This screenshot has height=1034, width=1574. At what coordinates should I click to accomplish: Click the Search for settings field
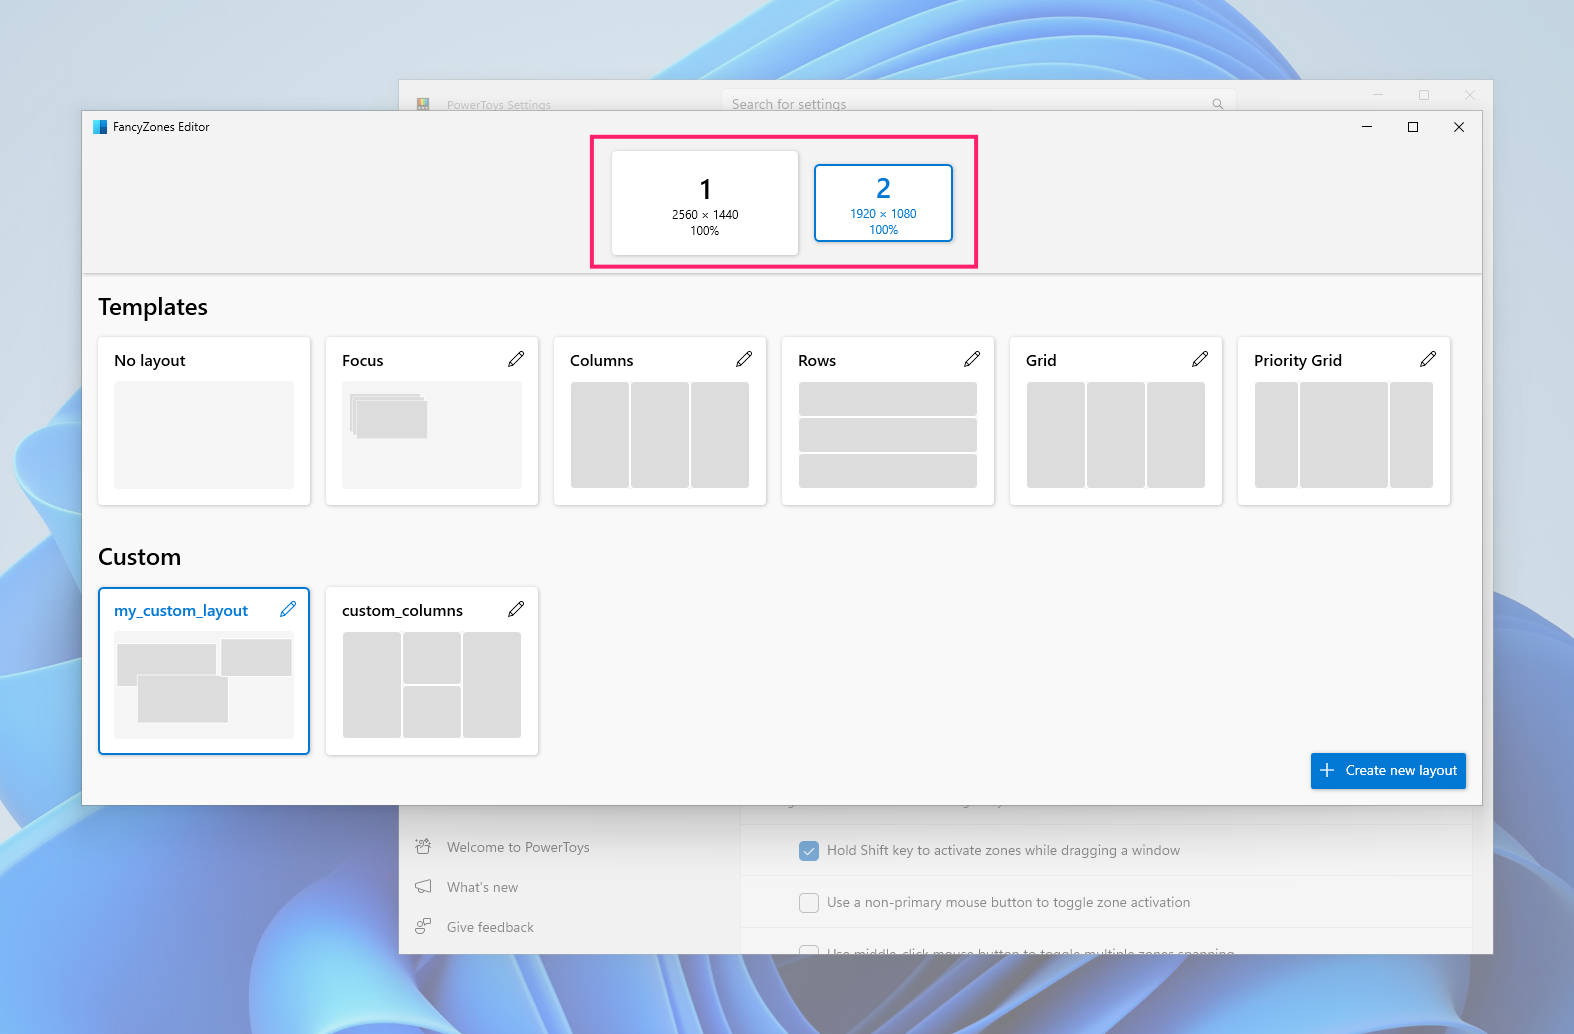tap(978, 102)
